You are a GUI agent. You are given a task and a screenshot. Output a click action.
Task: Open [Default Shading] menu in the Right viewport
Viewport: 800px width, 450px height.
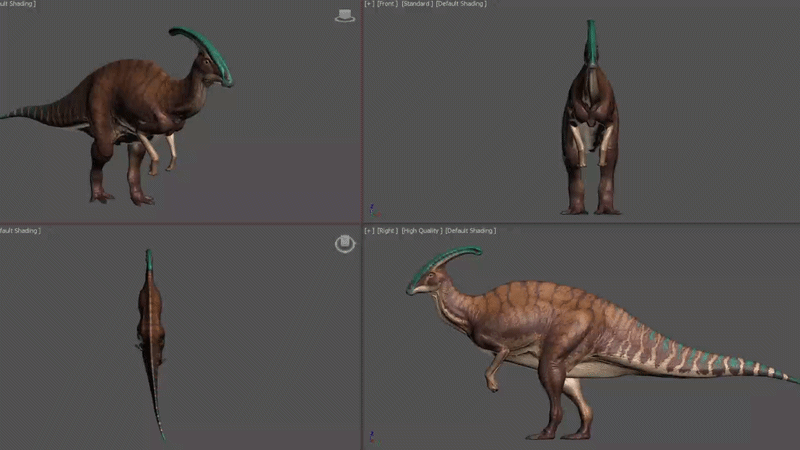point(470,231)
